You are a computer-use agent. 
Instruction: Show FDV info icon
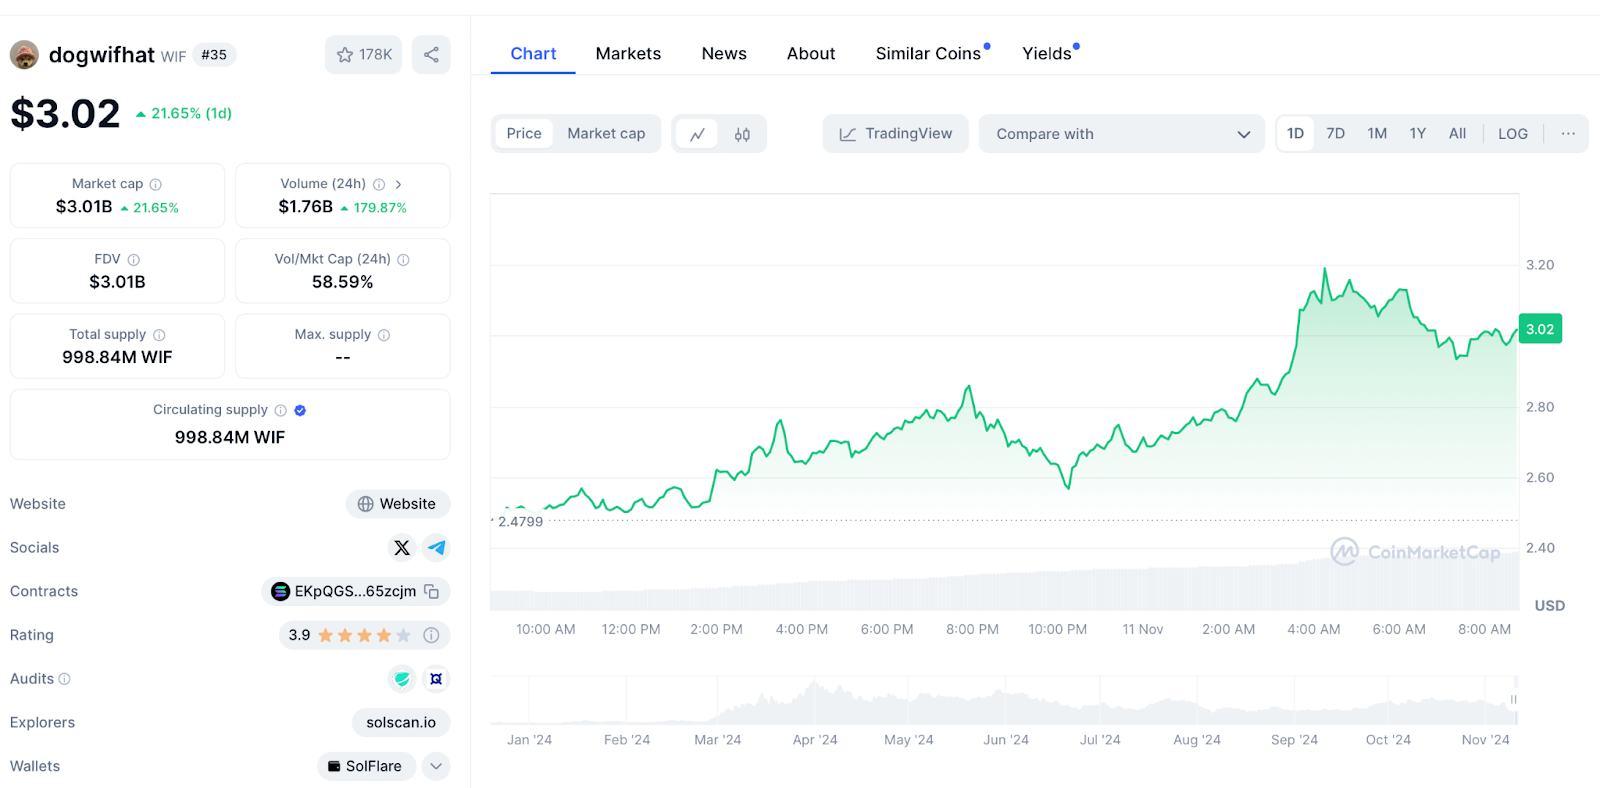coord(134,260)
